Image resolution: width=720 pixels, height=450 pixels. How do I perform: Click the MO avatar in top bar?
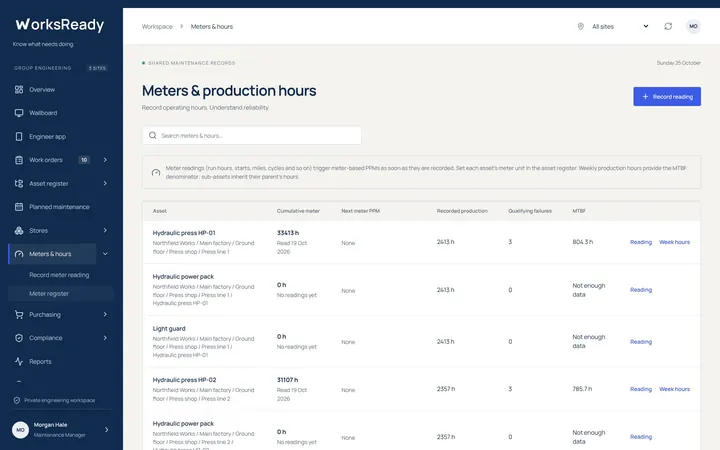coord(693,26)
